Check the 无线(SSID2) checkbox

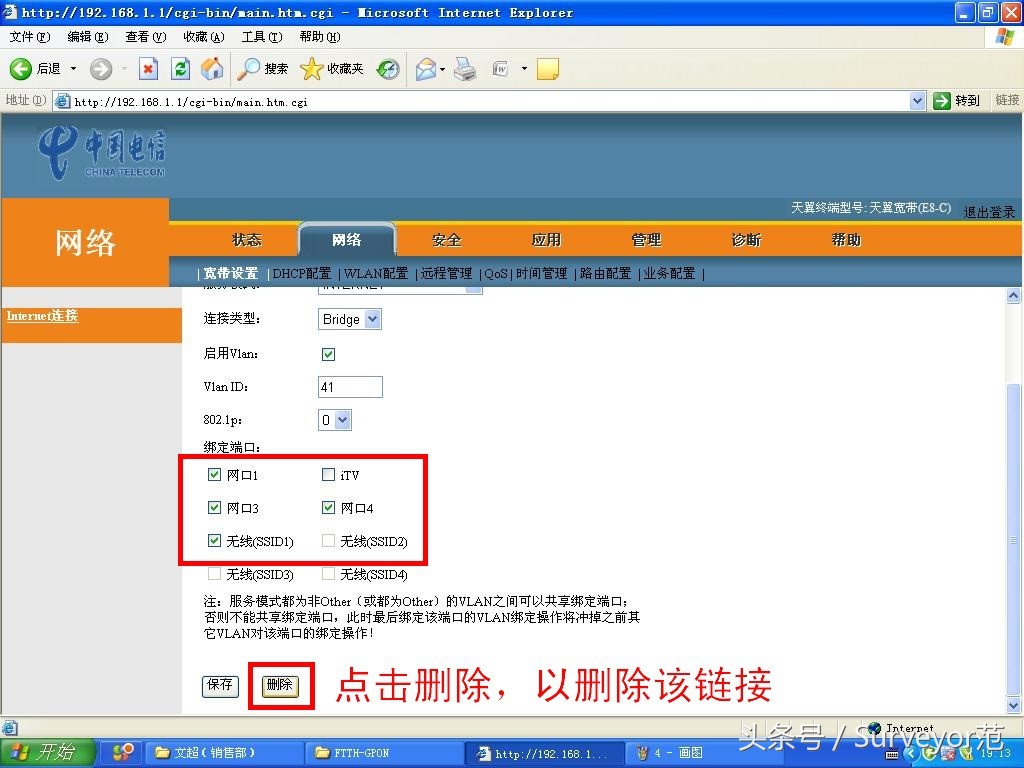click(327, 541)
